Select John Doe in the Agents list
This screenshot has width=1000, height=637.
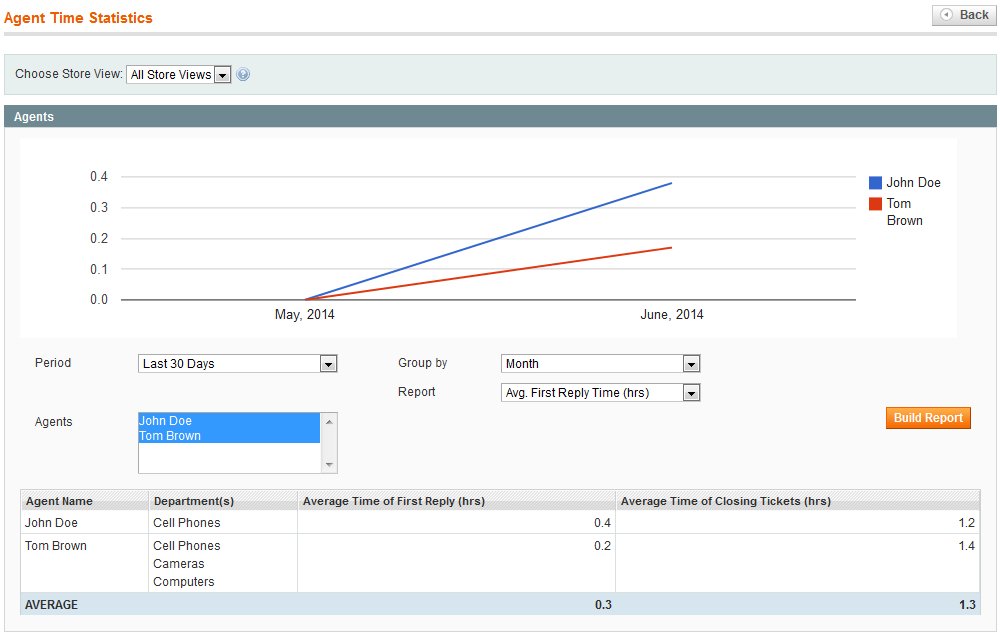pyautogui.click(x=229, y=421)
